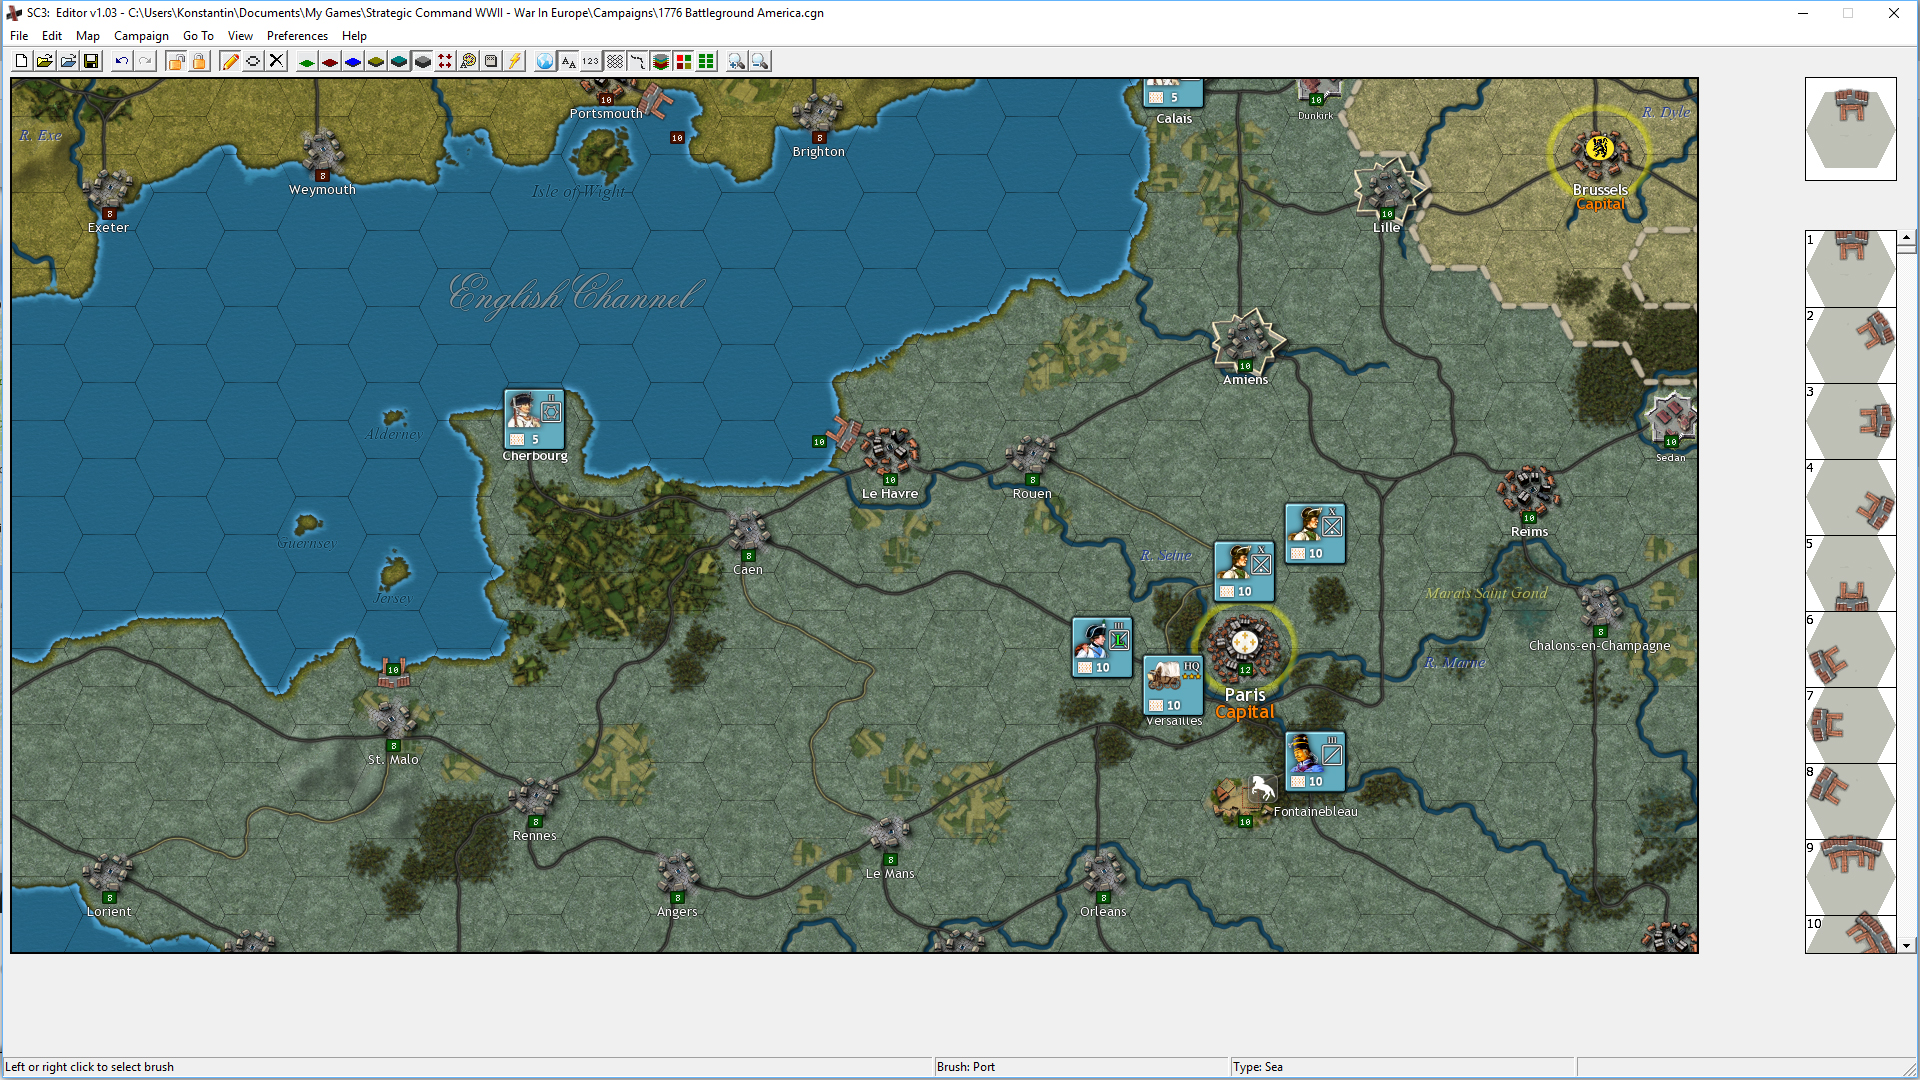Click the New campaign file icon
Image resolution: width=1920 pixels, height=1080 pixels.
21,62
